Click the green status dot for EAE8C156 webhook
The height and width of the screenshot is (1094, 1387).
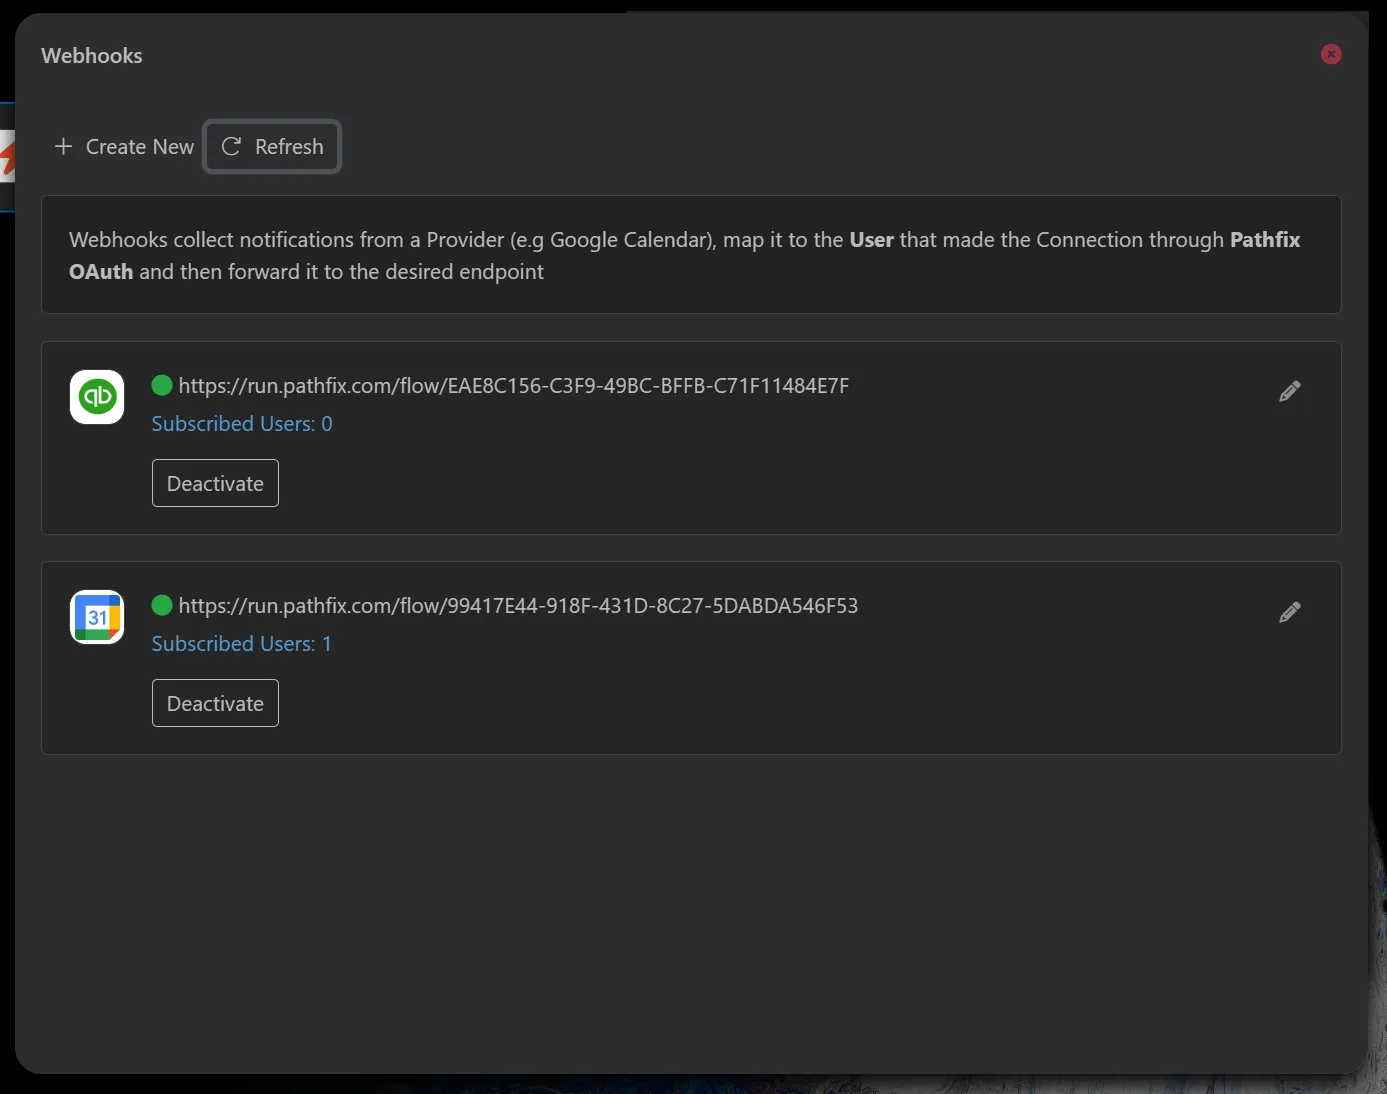[162, 385]
